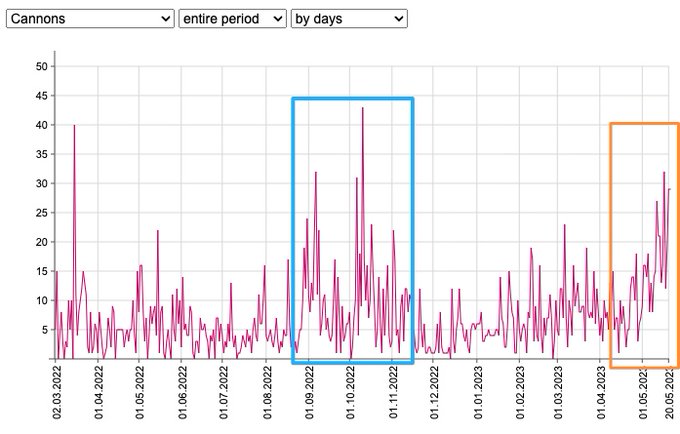Click the y-axis value 35
Screen dimensions: 680x434
coord(42,154)
